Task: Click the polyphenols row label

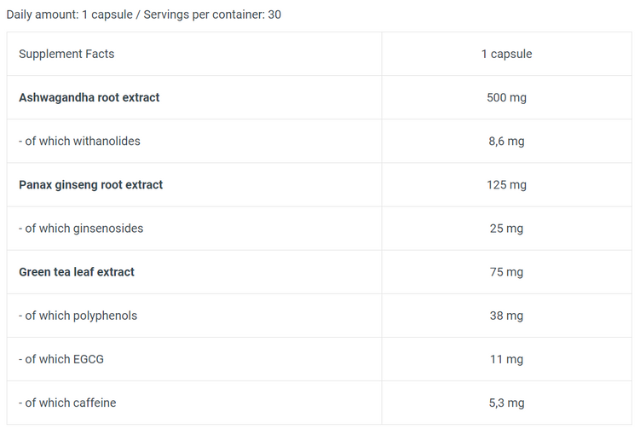Action: [x=78, y=316]
